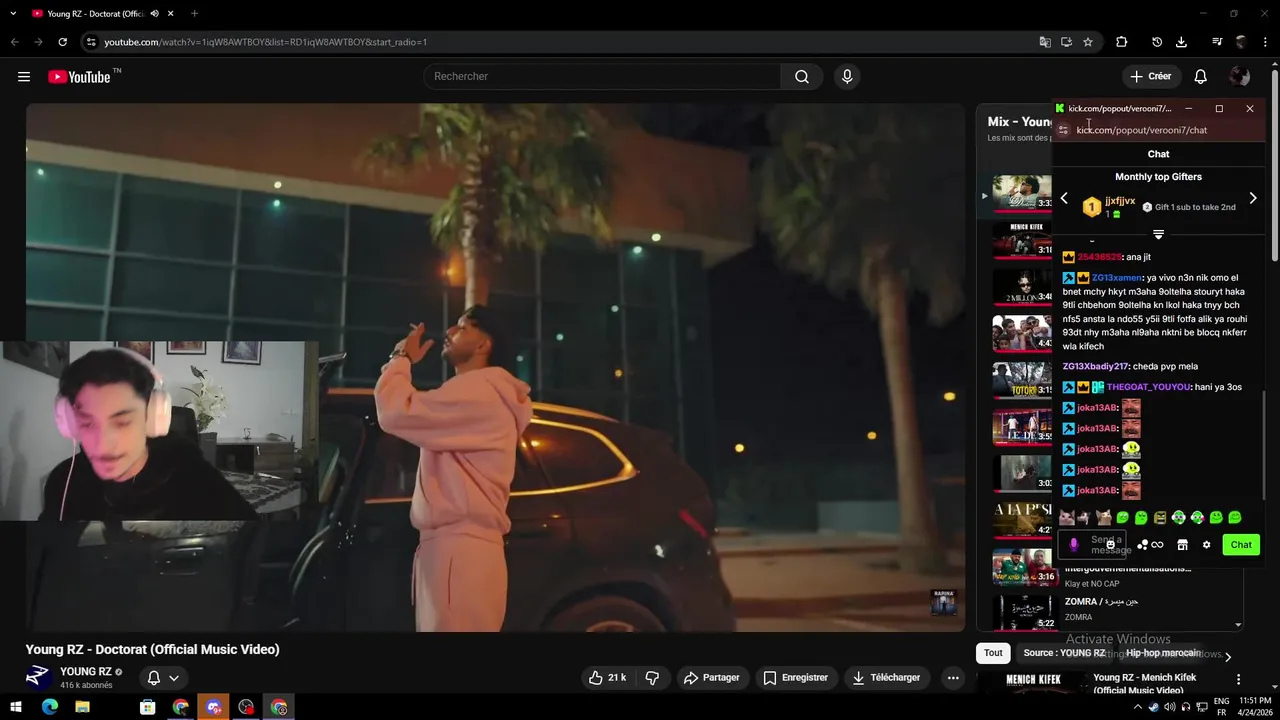
Task: Open the Kick shop storefront icon
Action: pos(1182,545)
